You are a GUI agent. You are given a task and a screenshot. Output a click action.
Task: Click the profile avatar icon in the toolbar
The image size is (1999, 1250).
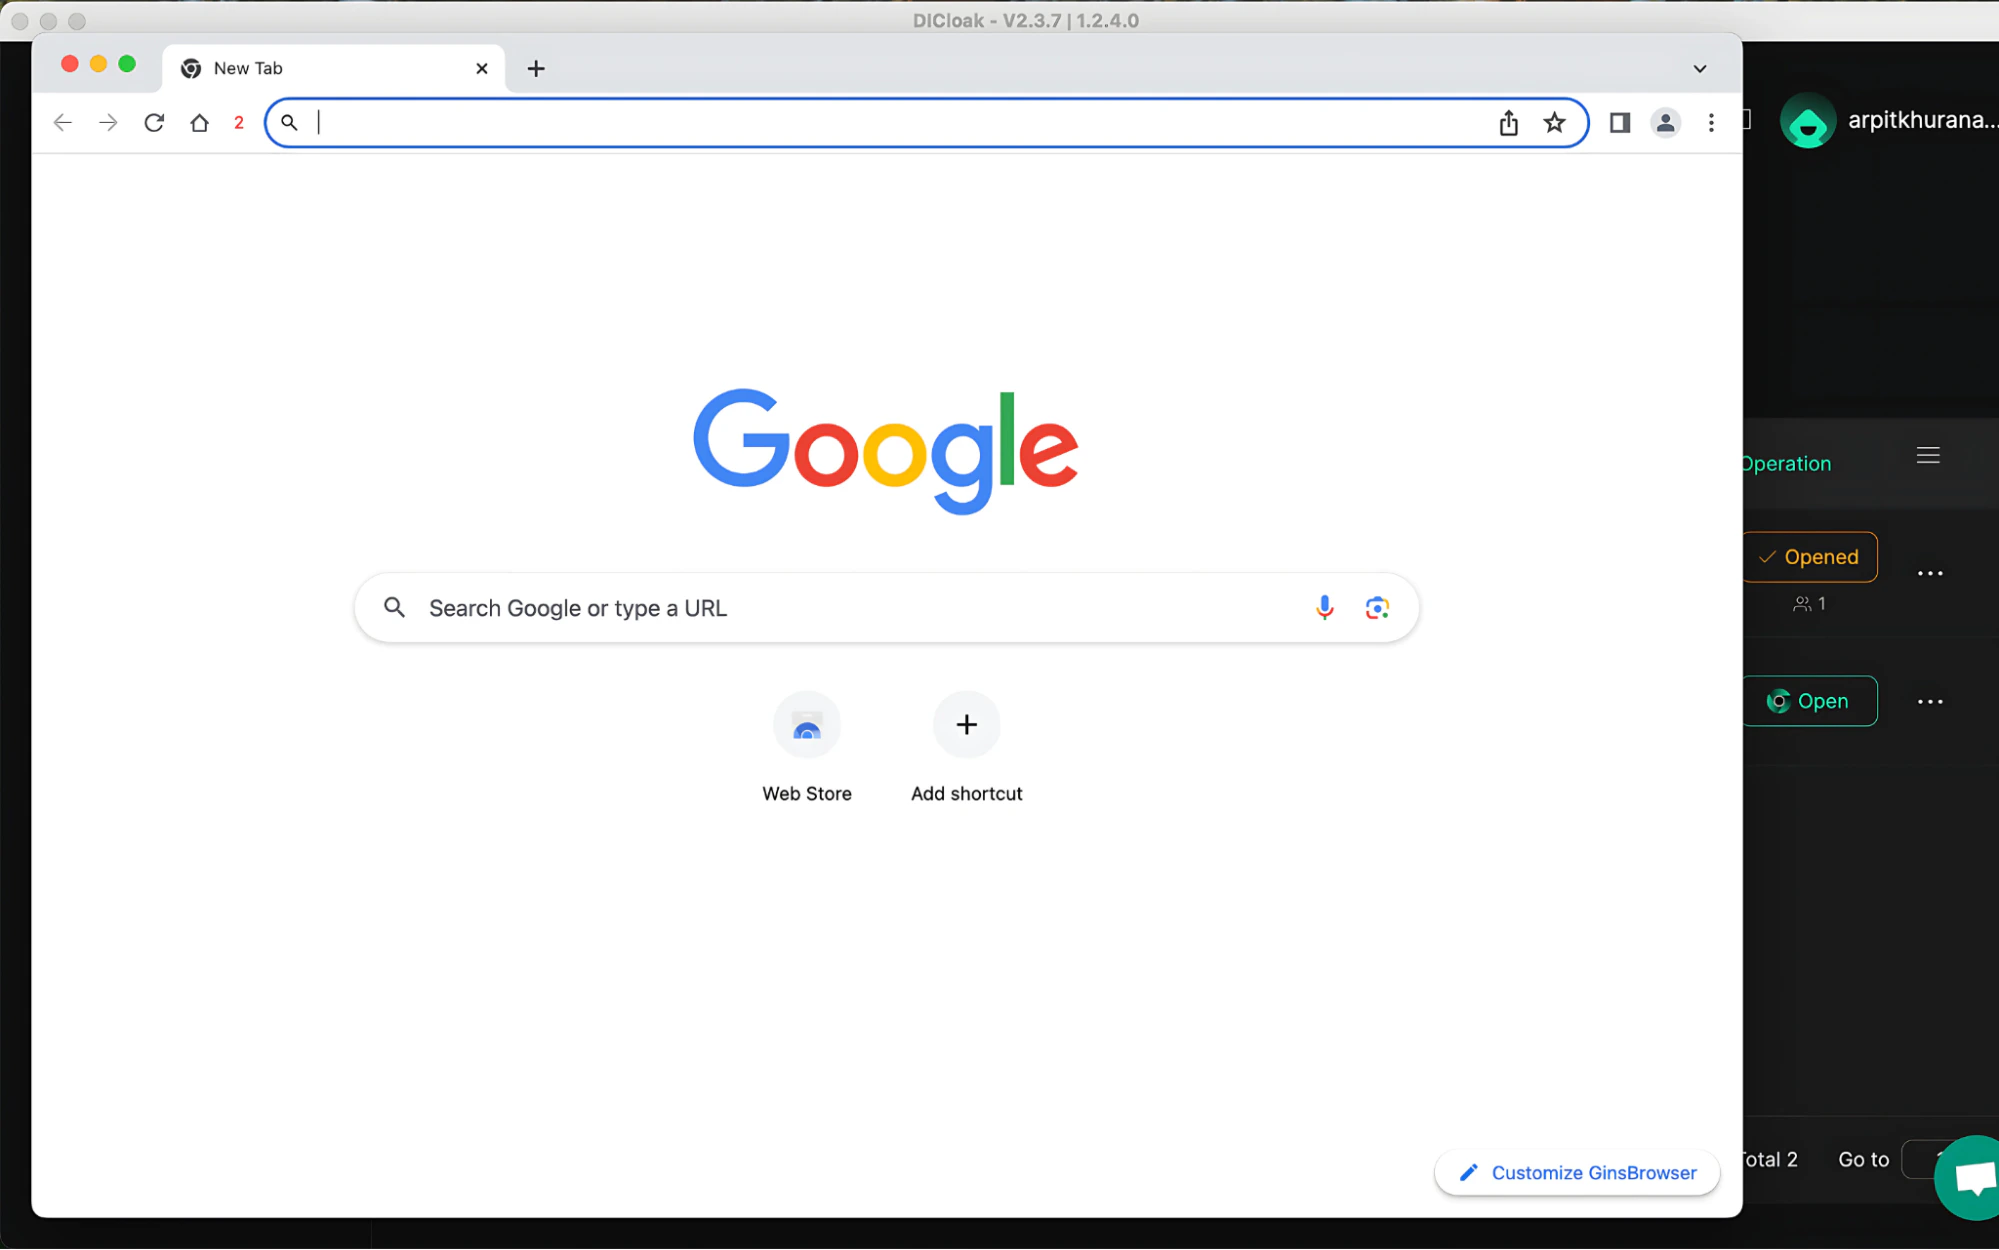click(1665, 122)
